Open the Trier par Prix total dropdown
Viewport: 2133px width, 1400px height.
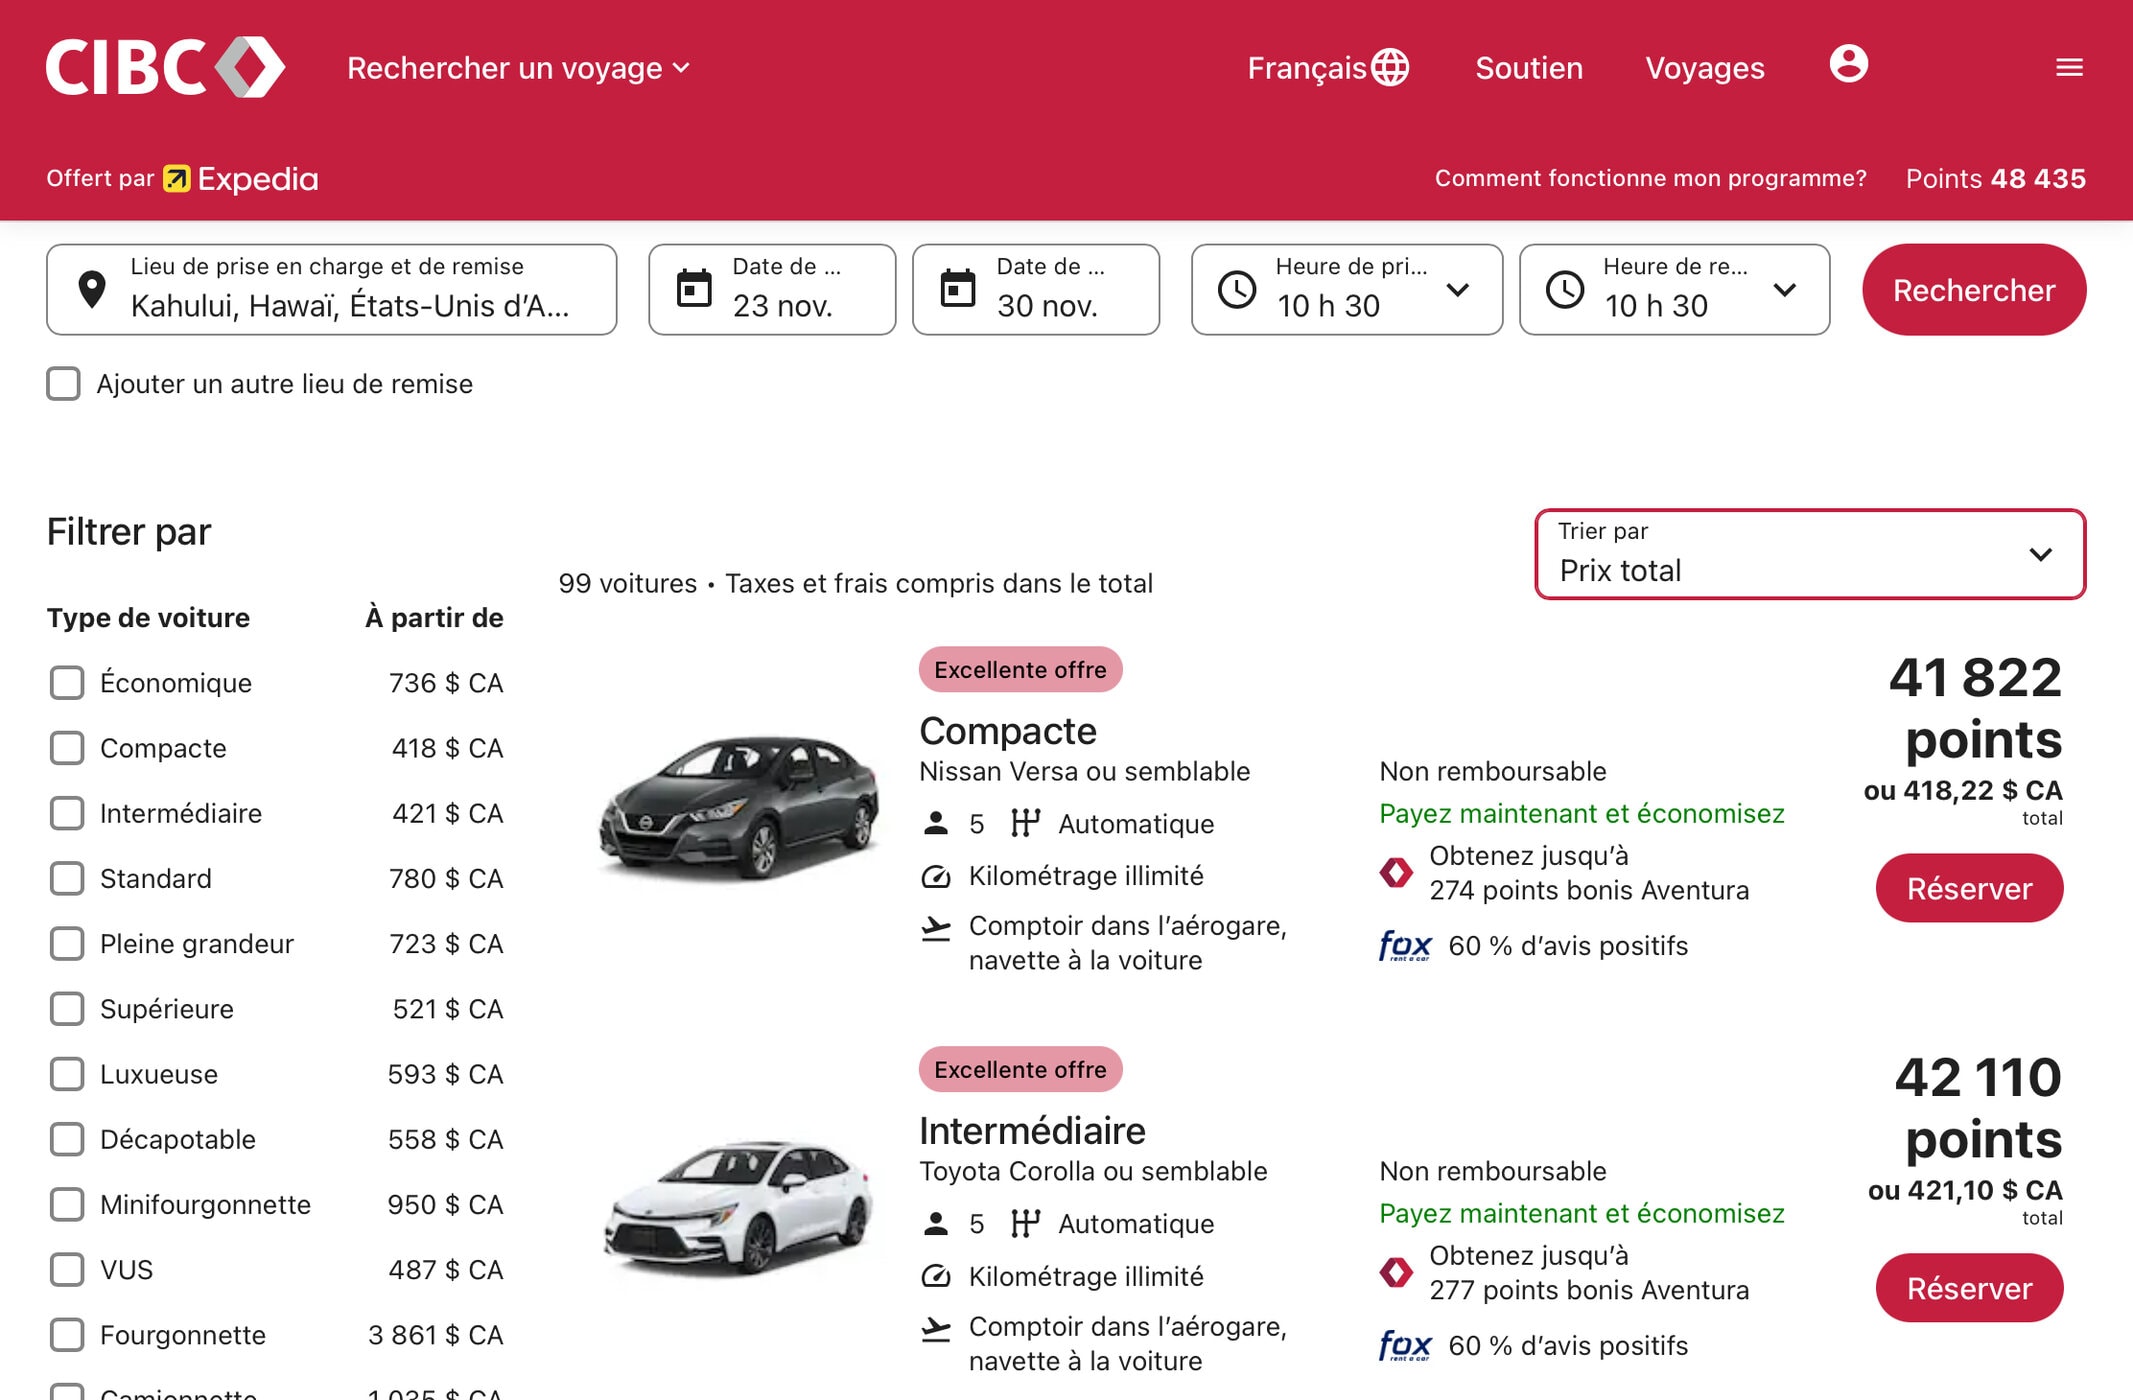point(1810,554)
